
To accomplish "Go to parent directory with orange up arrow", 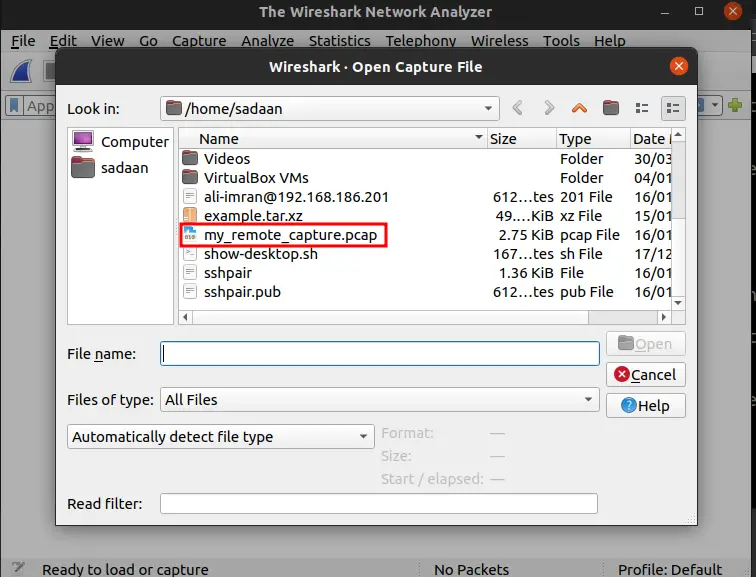I will (x=580, y=108).
